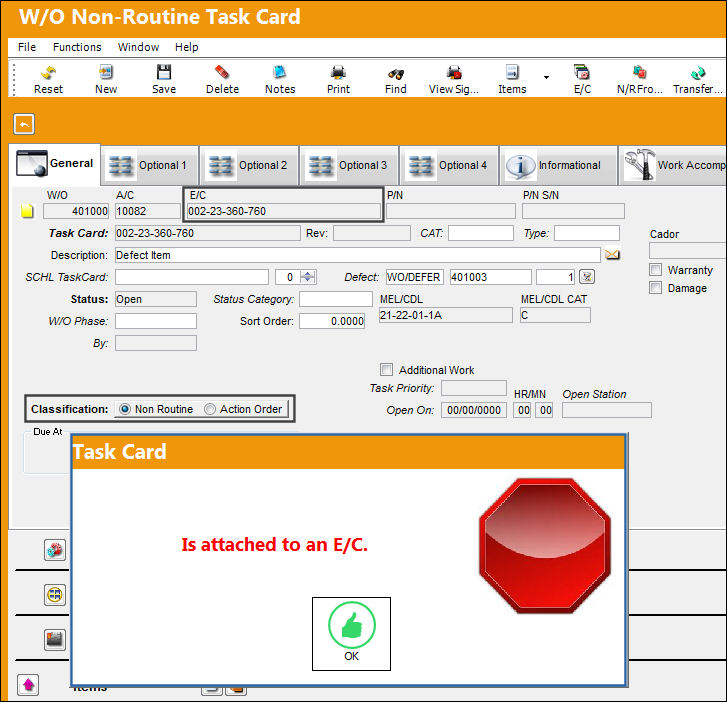This screenshot has width=727, height=702.
Task: Click the MEL/CDL field 21-22-01-1A
Action: click(x=446, y=315)
